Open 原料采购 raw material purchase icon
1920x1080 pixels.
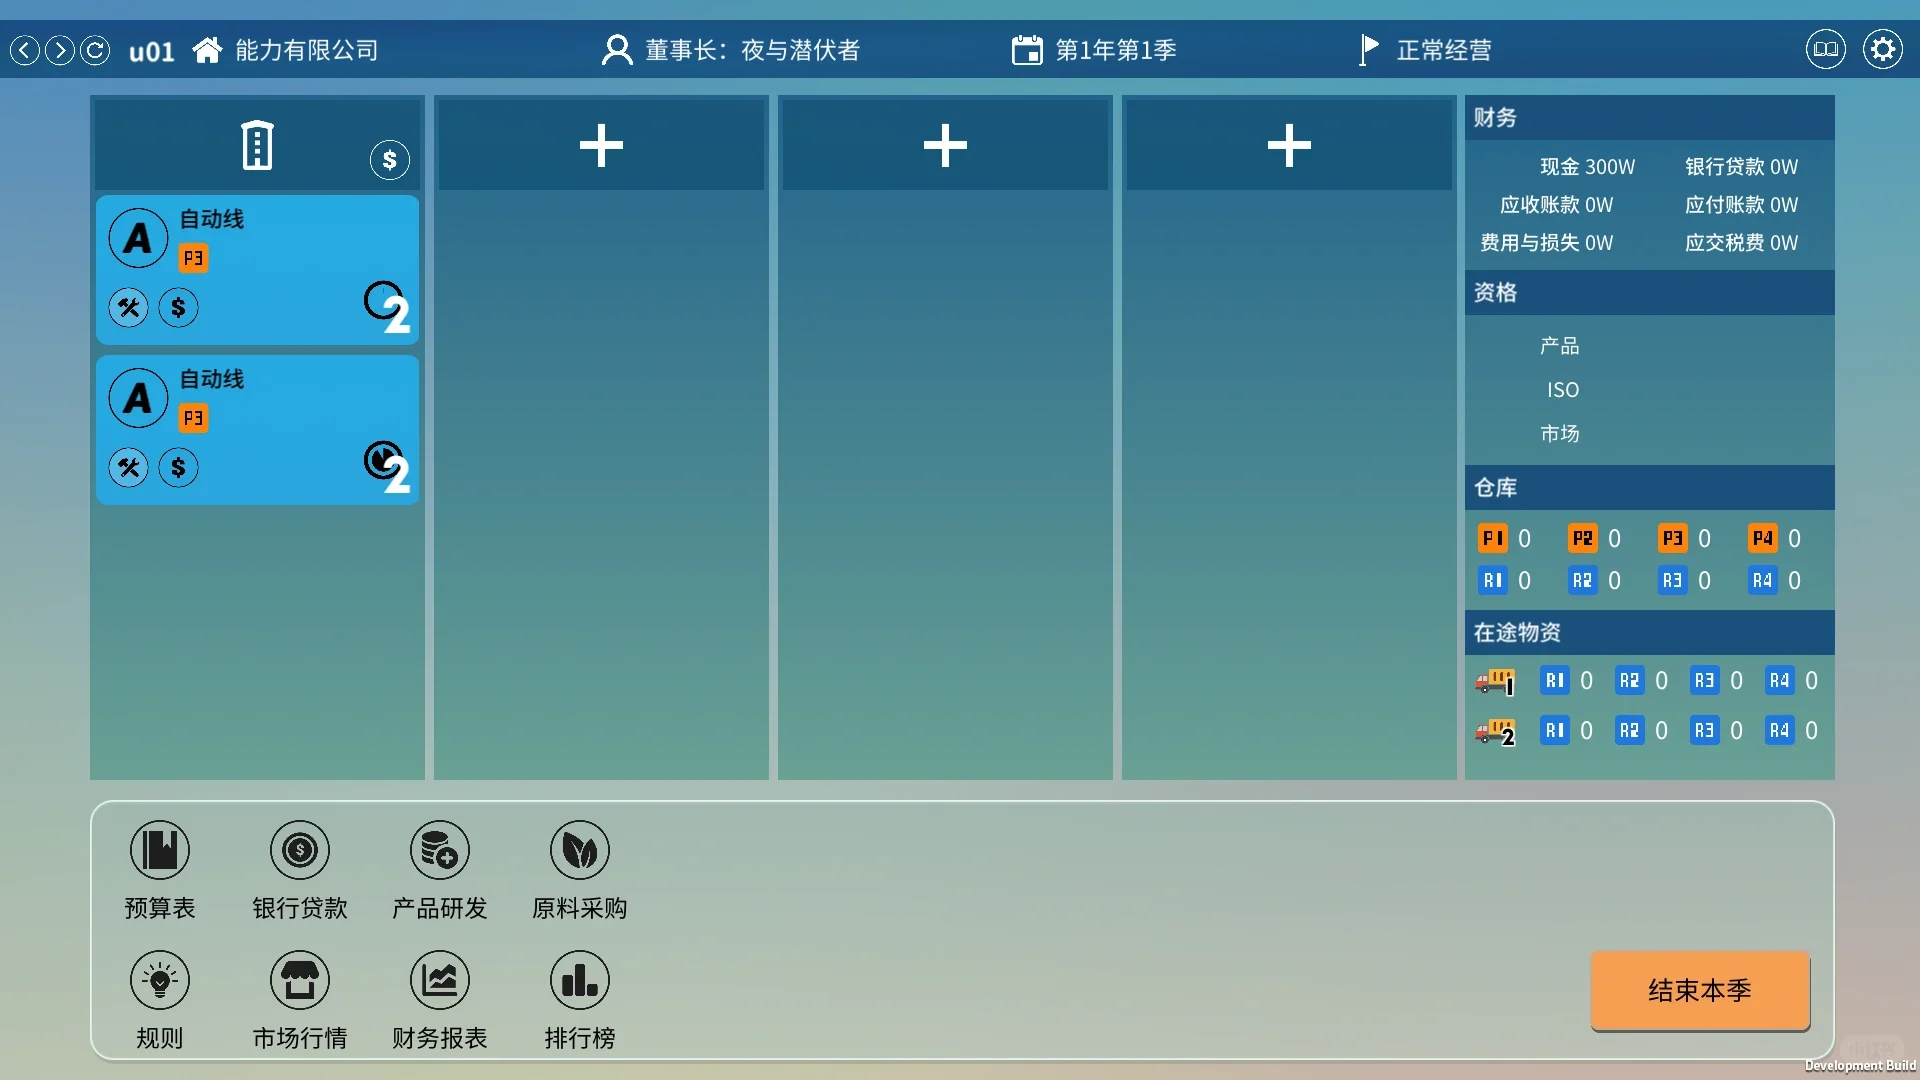coord(579,851)
